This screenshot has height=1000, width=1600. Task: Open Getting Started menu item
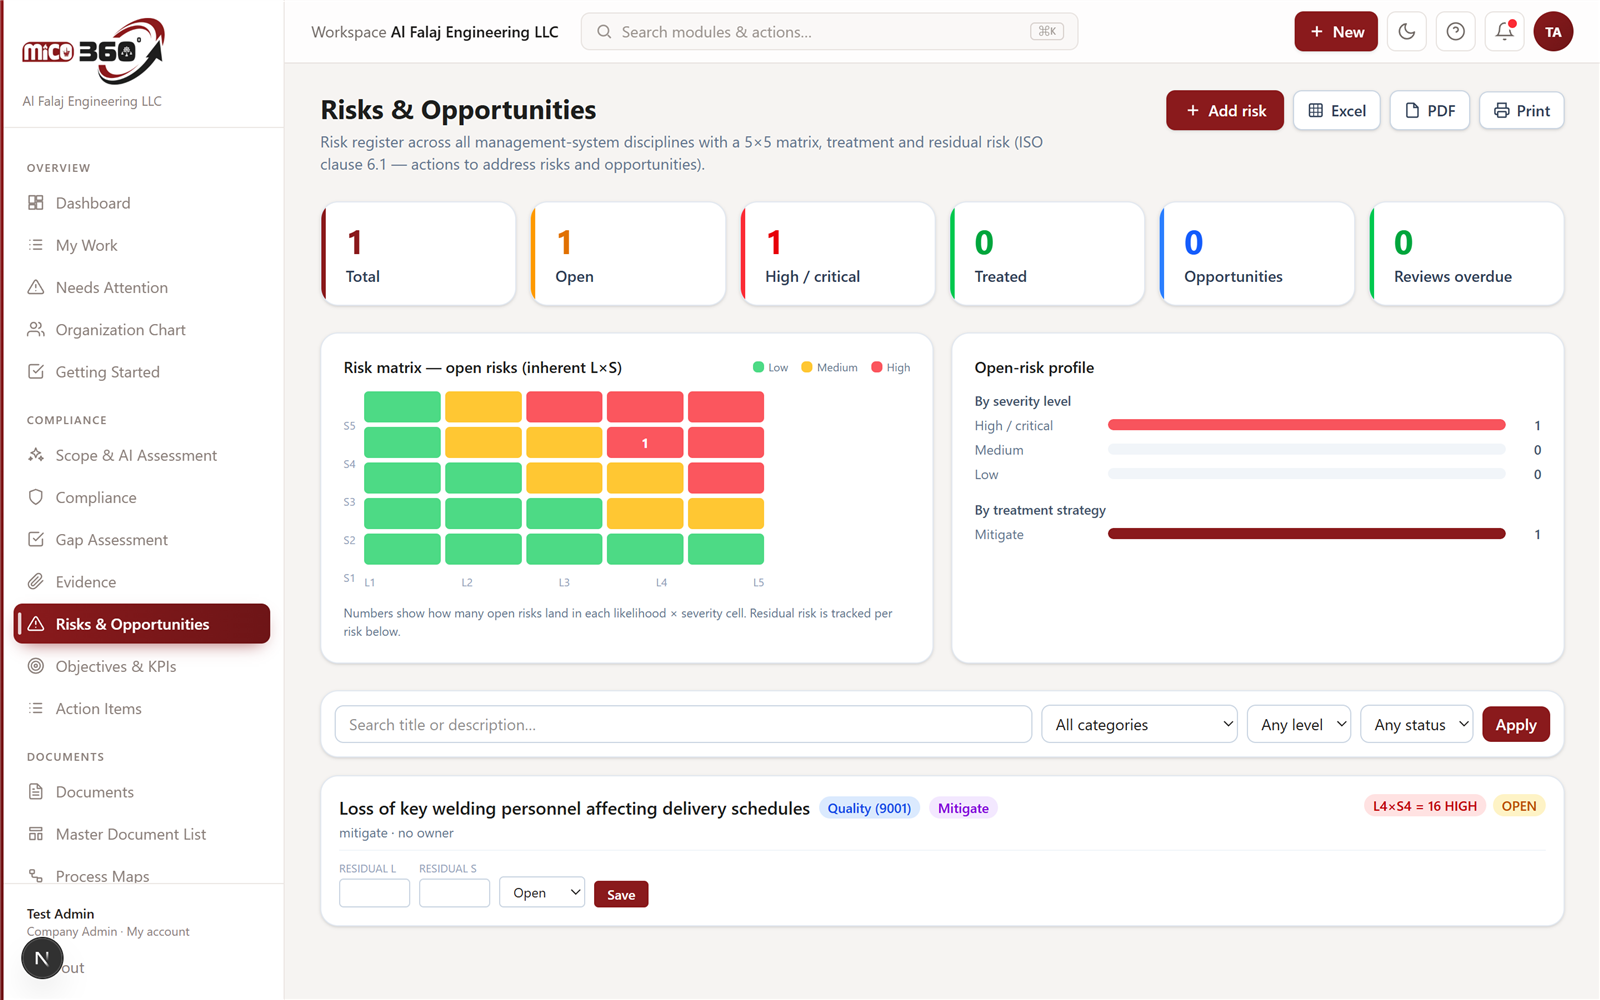[x=142, y=372]
